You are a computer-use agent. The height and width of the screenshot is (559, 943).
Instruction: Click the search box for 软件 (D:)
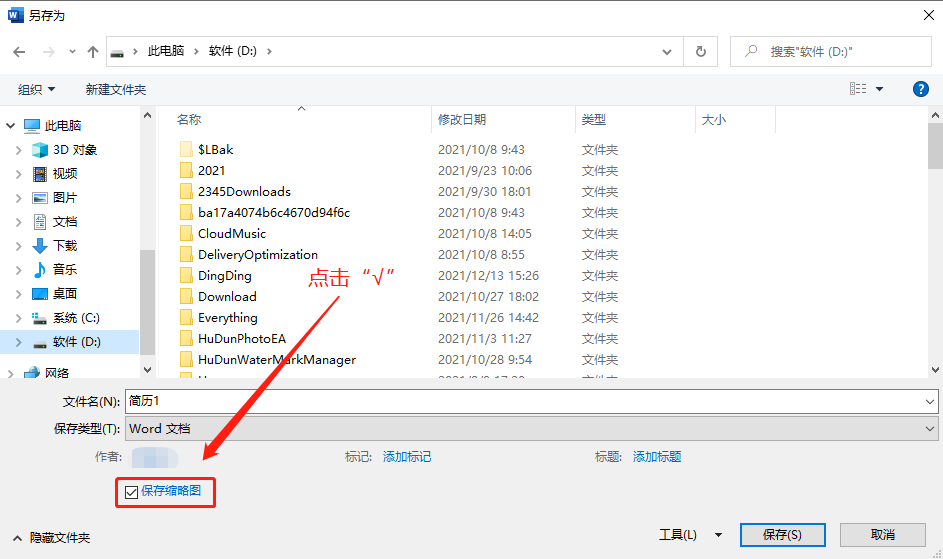click(831, 52)
